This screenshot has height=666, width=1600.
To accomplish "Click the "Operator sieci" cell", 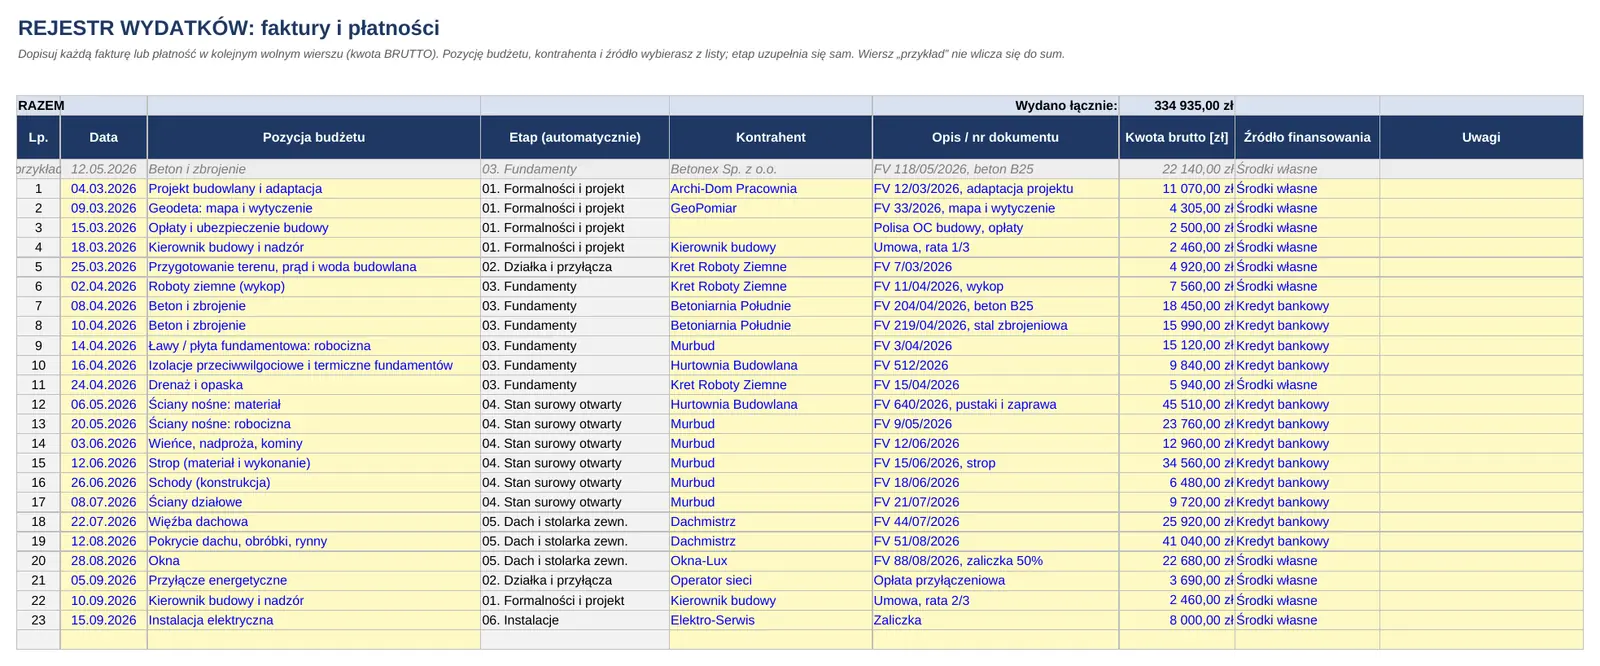I will [x=771, y=580].
